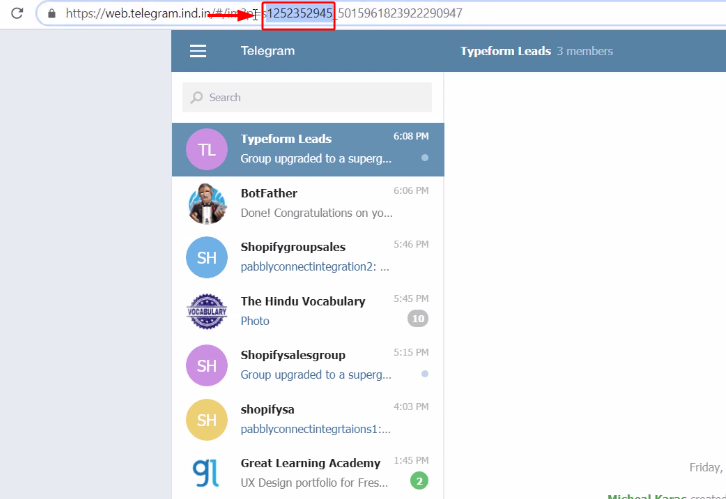This screenshot has width=726, height=499.
Task: Click 'UX Design portfolio for Fres...' preview
Action: (314, 483)
